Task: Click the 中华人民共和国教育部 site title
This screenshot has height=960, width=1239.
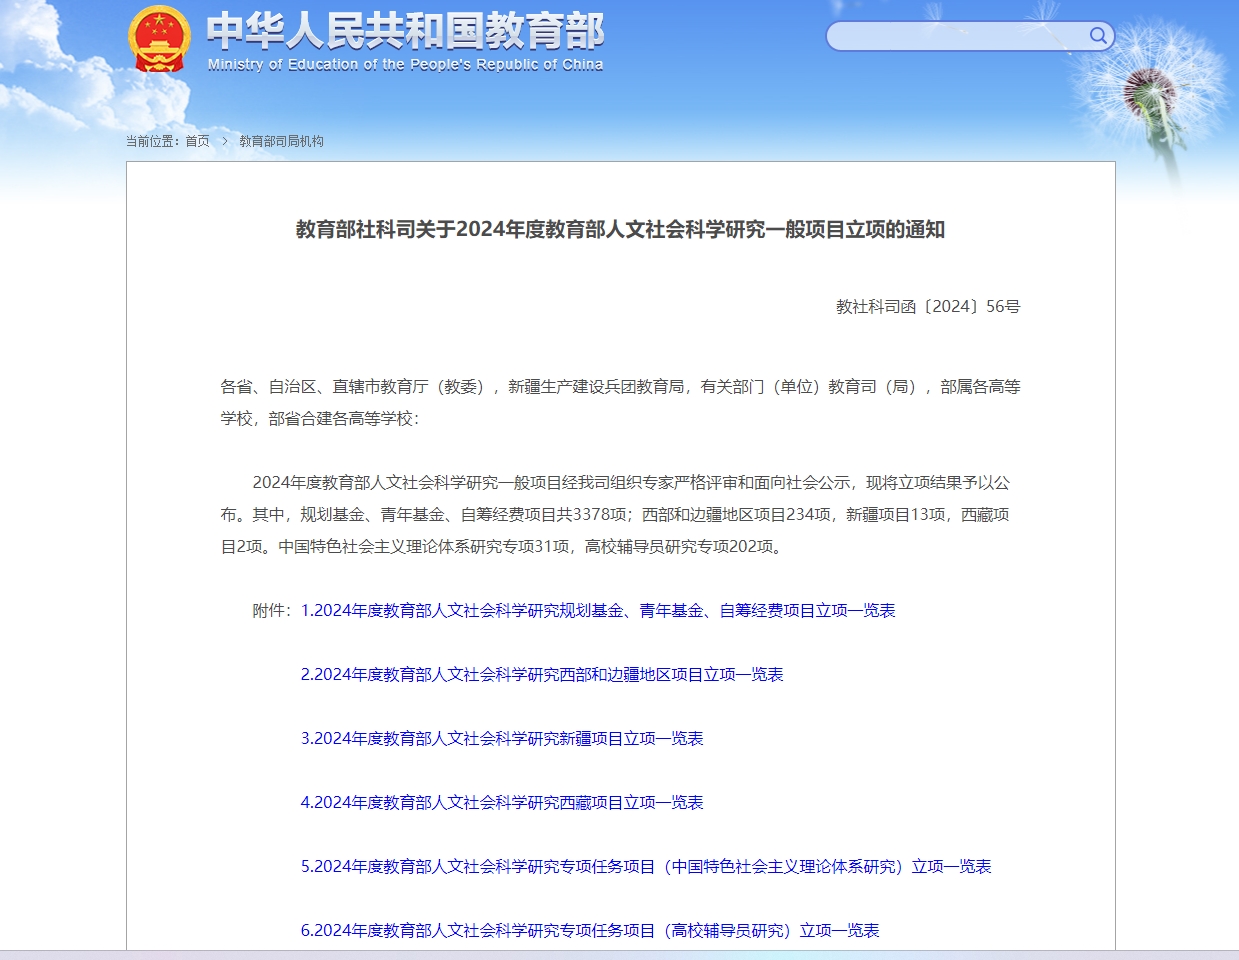Action: (x=405, y=31)
